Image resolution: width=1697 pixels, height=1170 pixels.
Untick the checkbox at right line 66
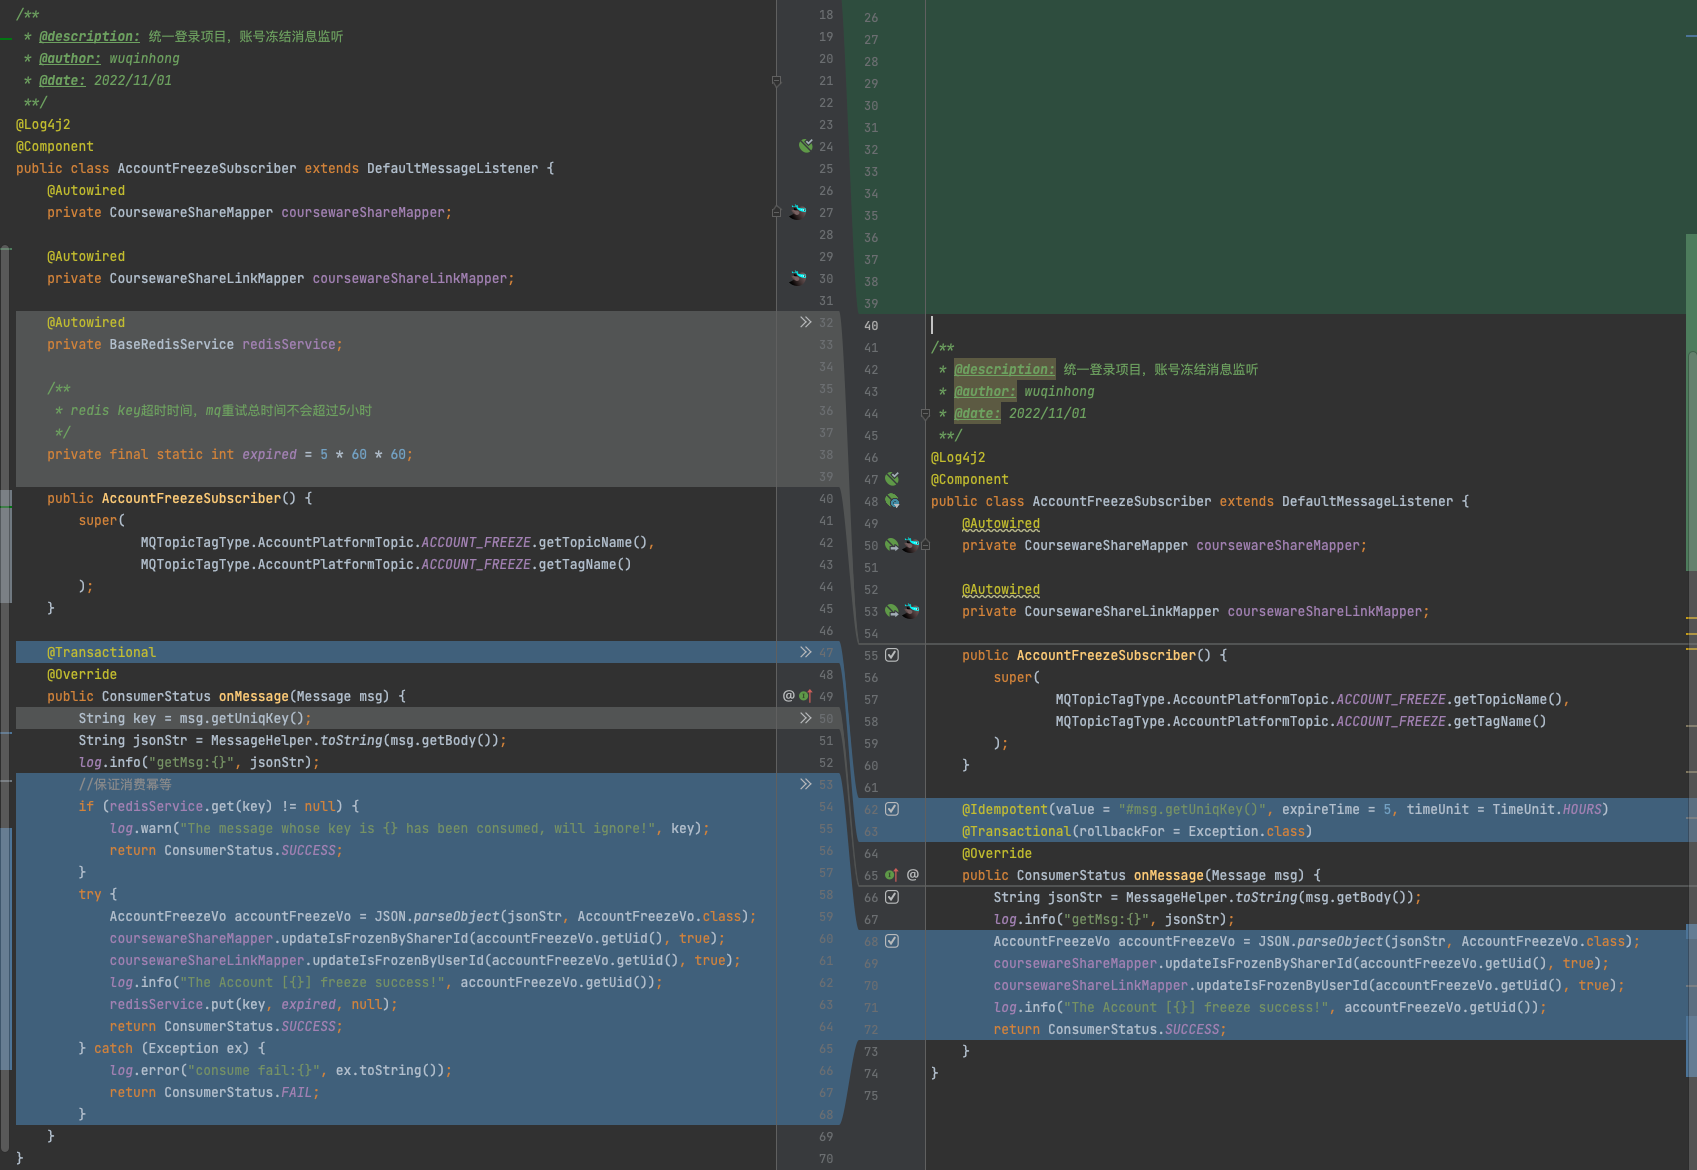tap(892, 897)
